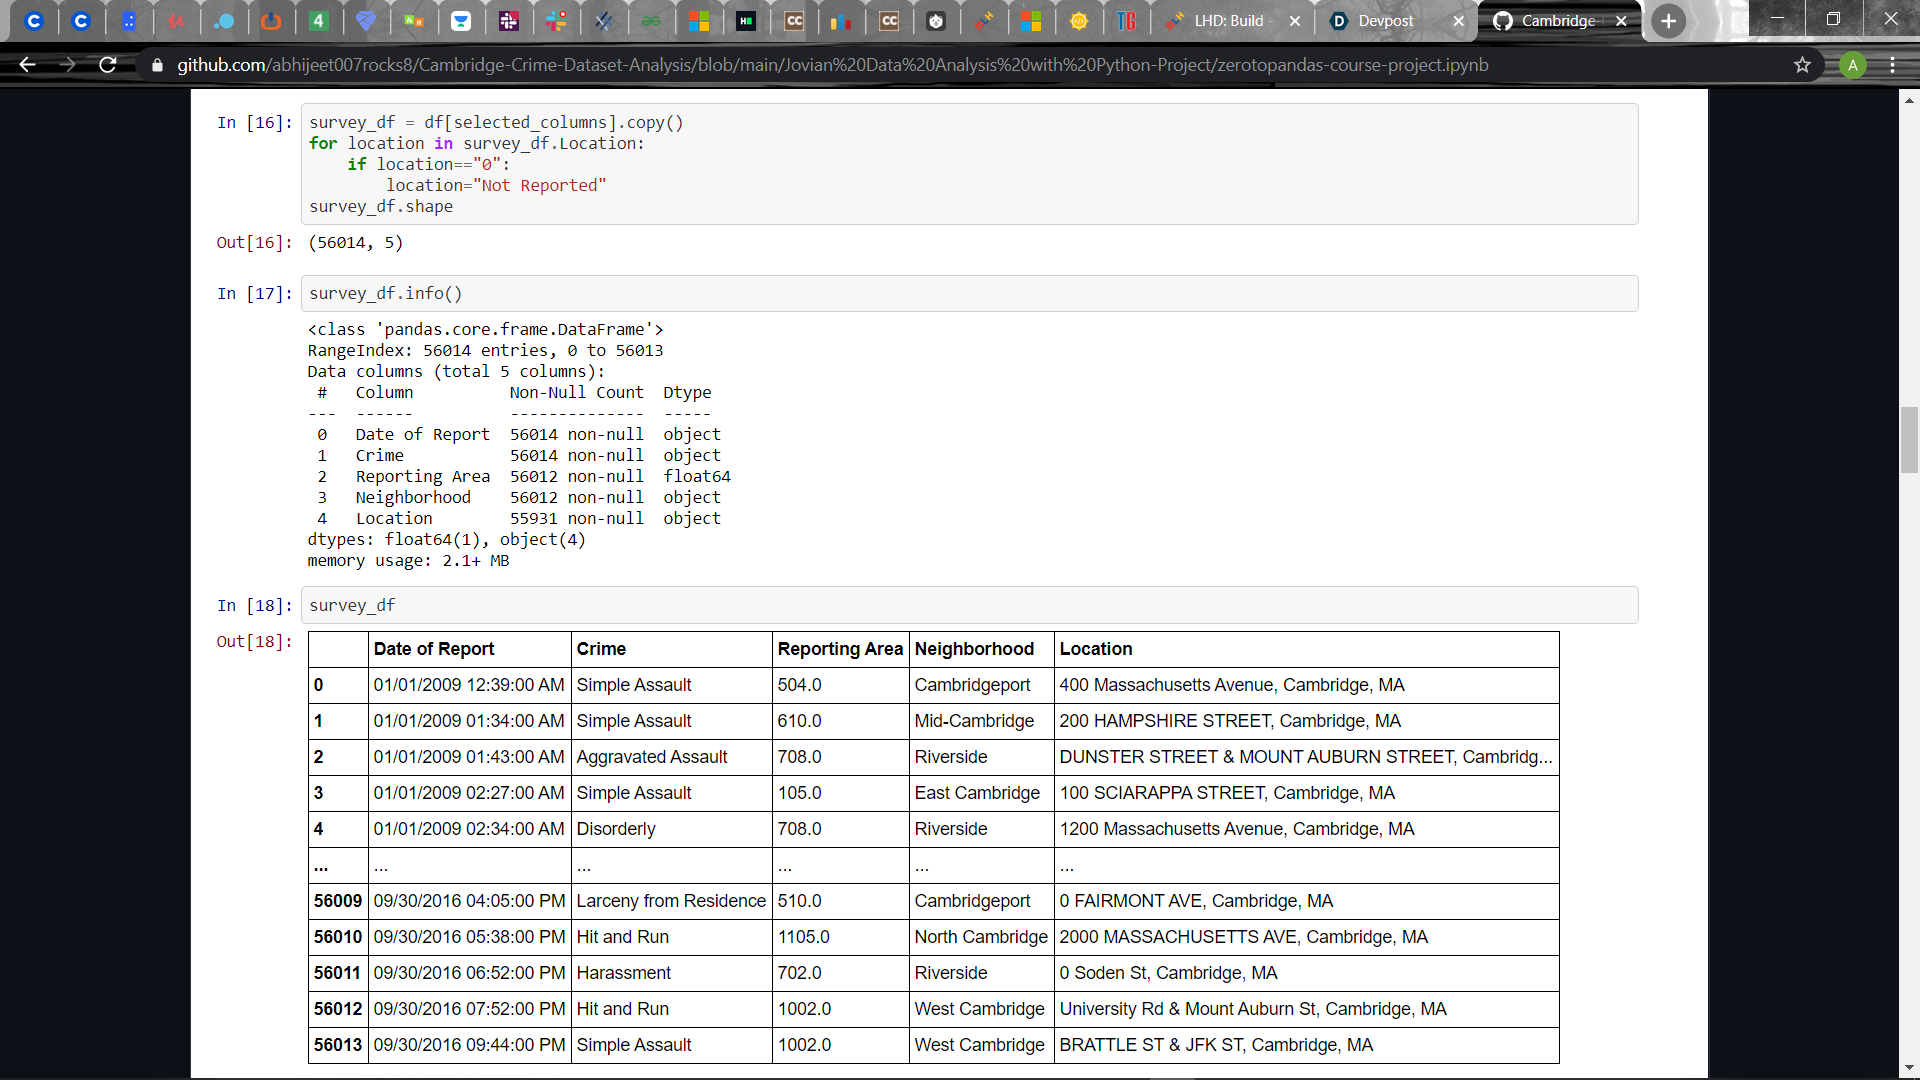
Task: Switch to the Microsoft logo pinned tab
Action: tap(699, 21)
